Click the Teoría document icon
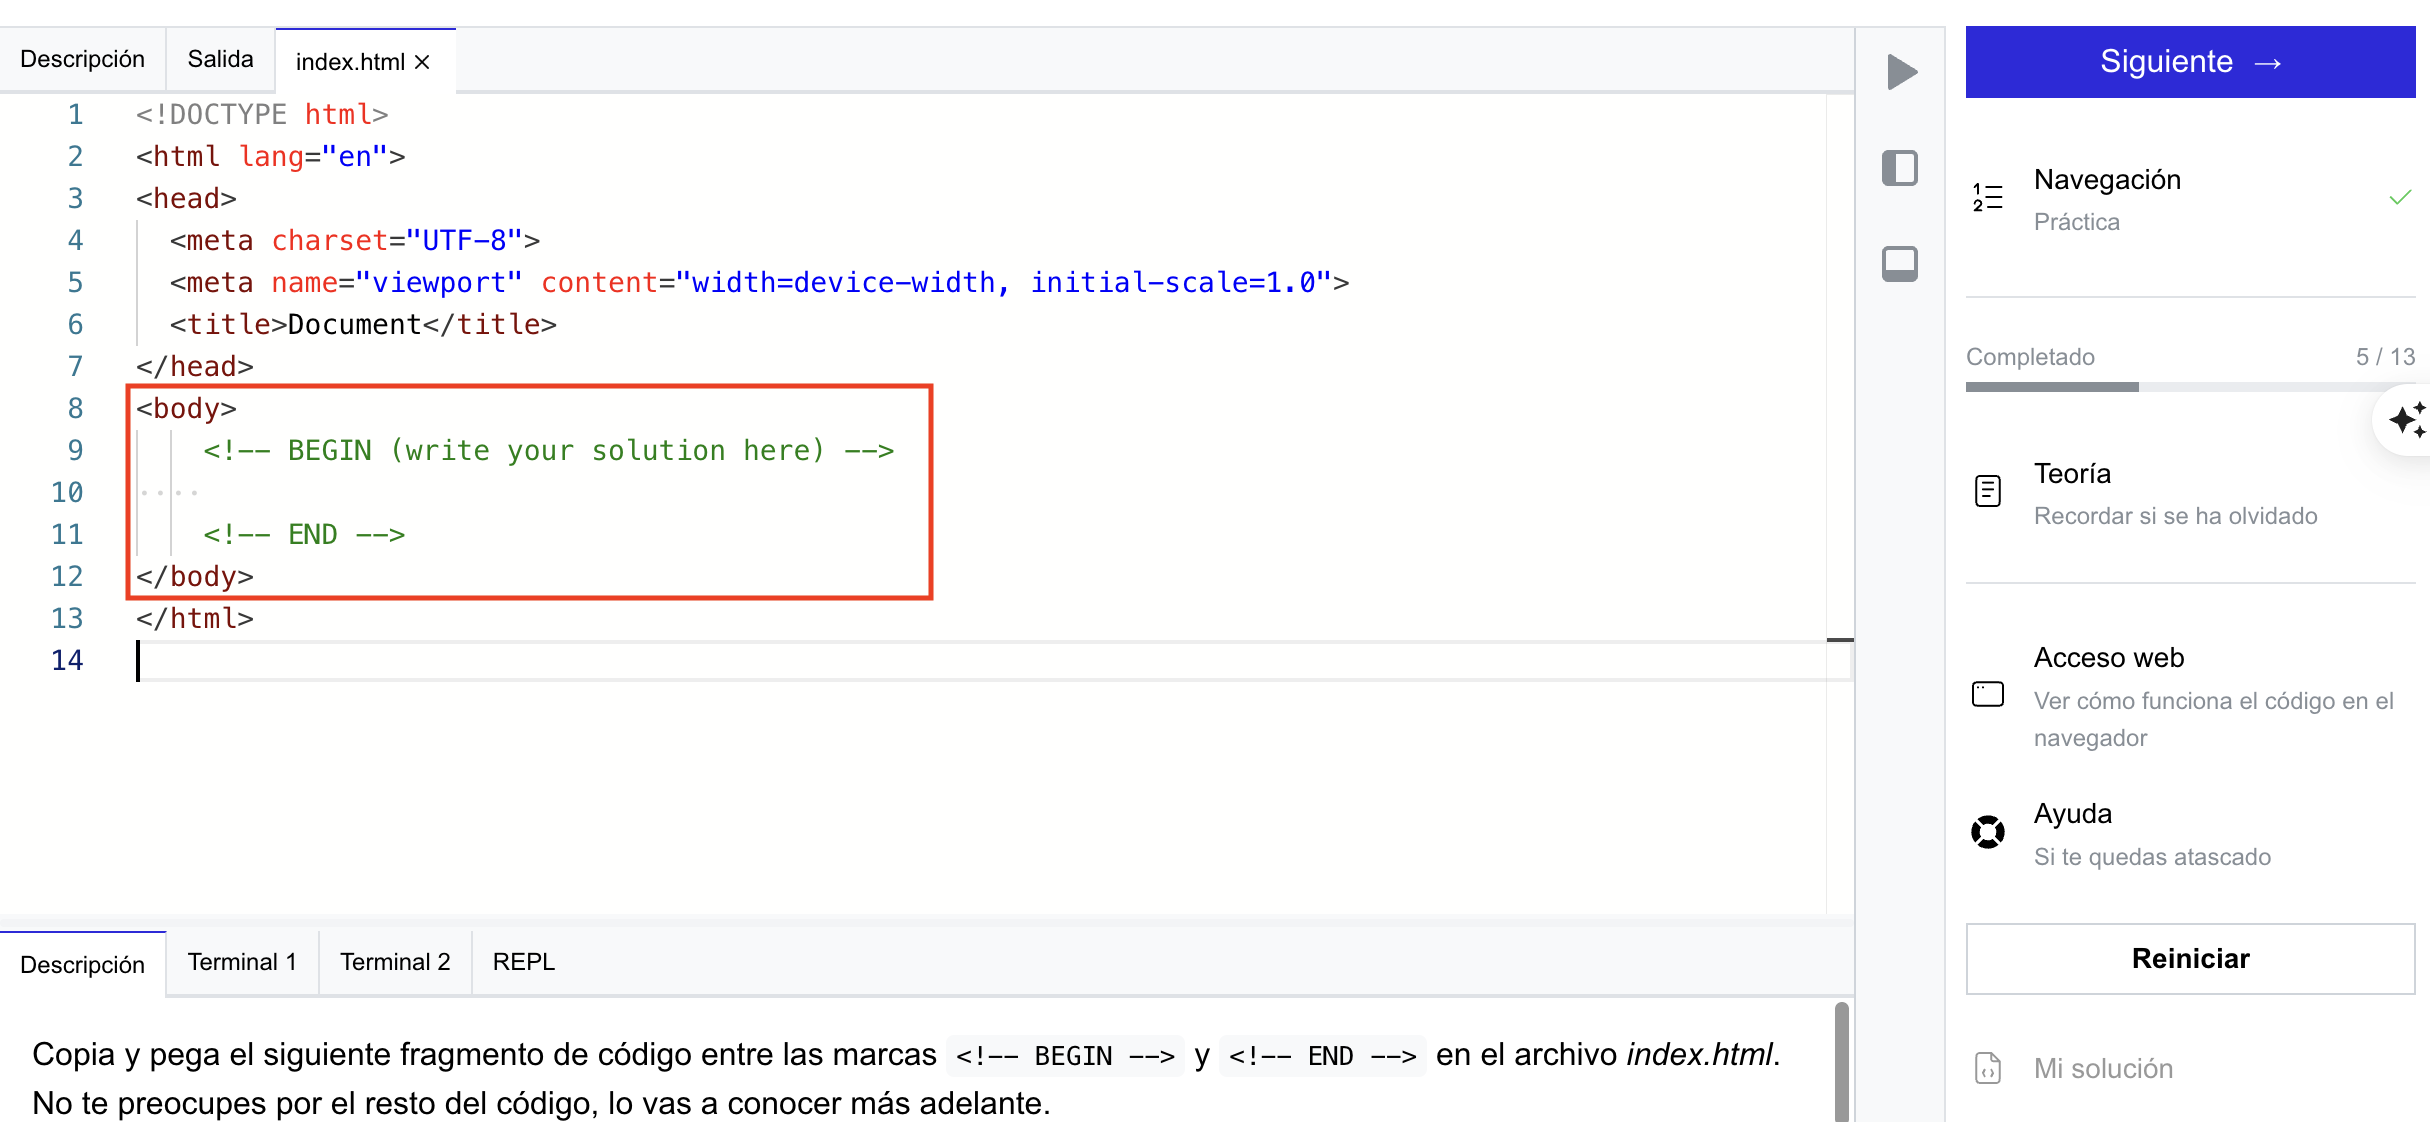The height and width of the screenshot is (1122, 2430). pyautogui.click(x=1987, y=491)
